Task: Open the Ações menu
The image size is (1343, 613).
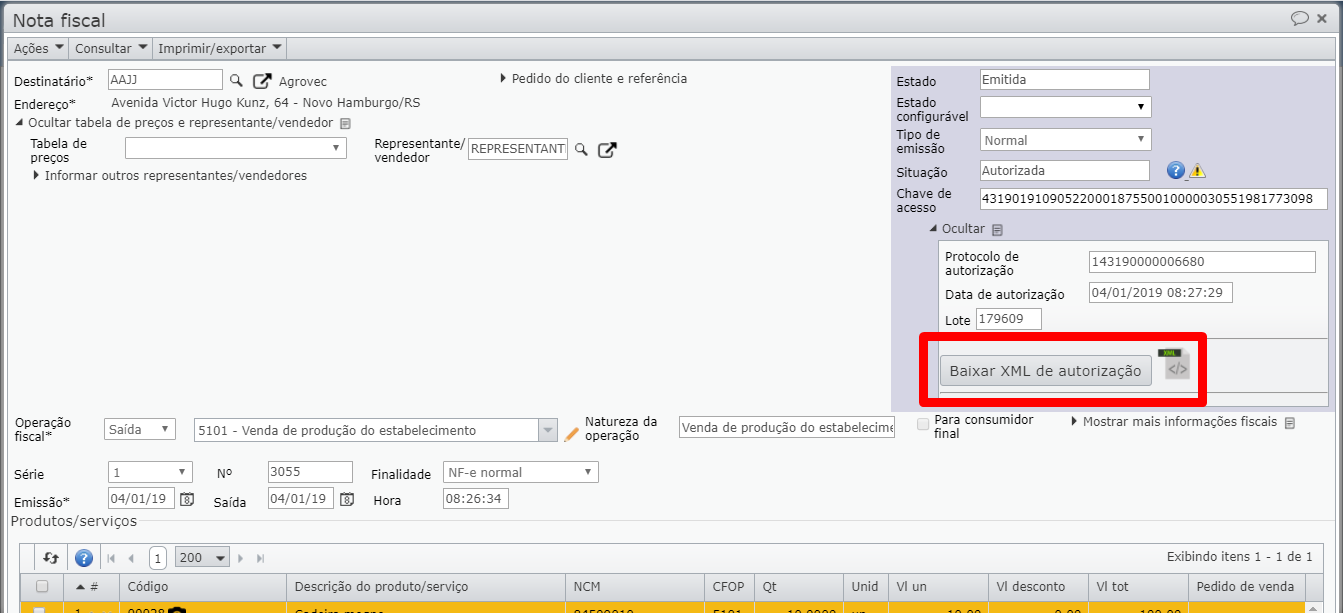Action: coord(39,48)
